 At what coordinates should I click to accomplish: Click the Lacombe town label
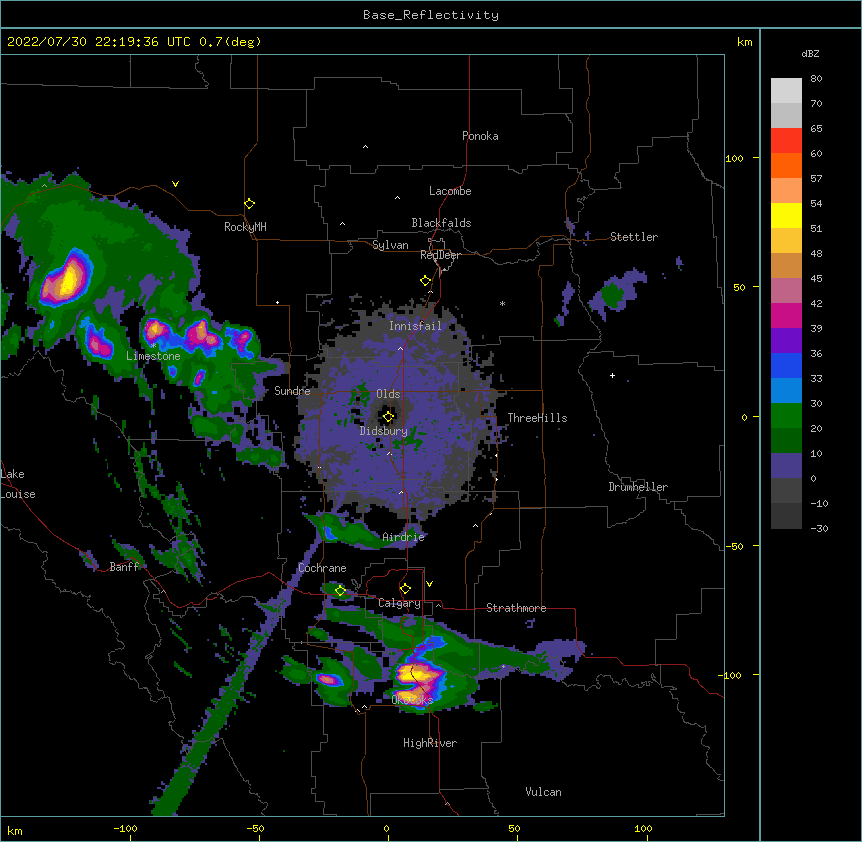click(x=450, y=191)
